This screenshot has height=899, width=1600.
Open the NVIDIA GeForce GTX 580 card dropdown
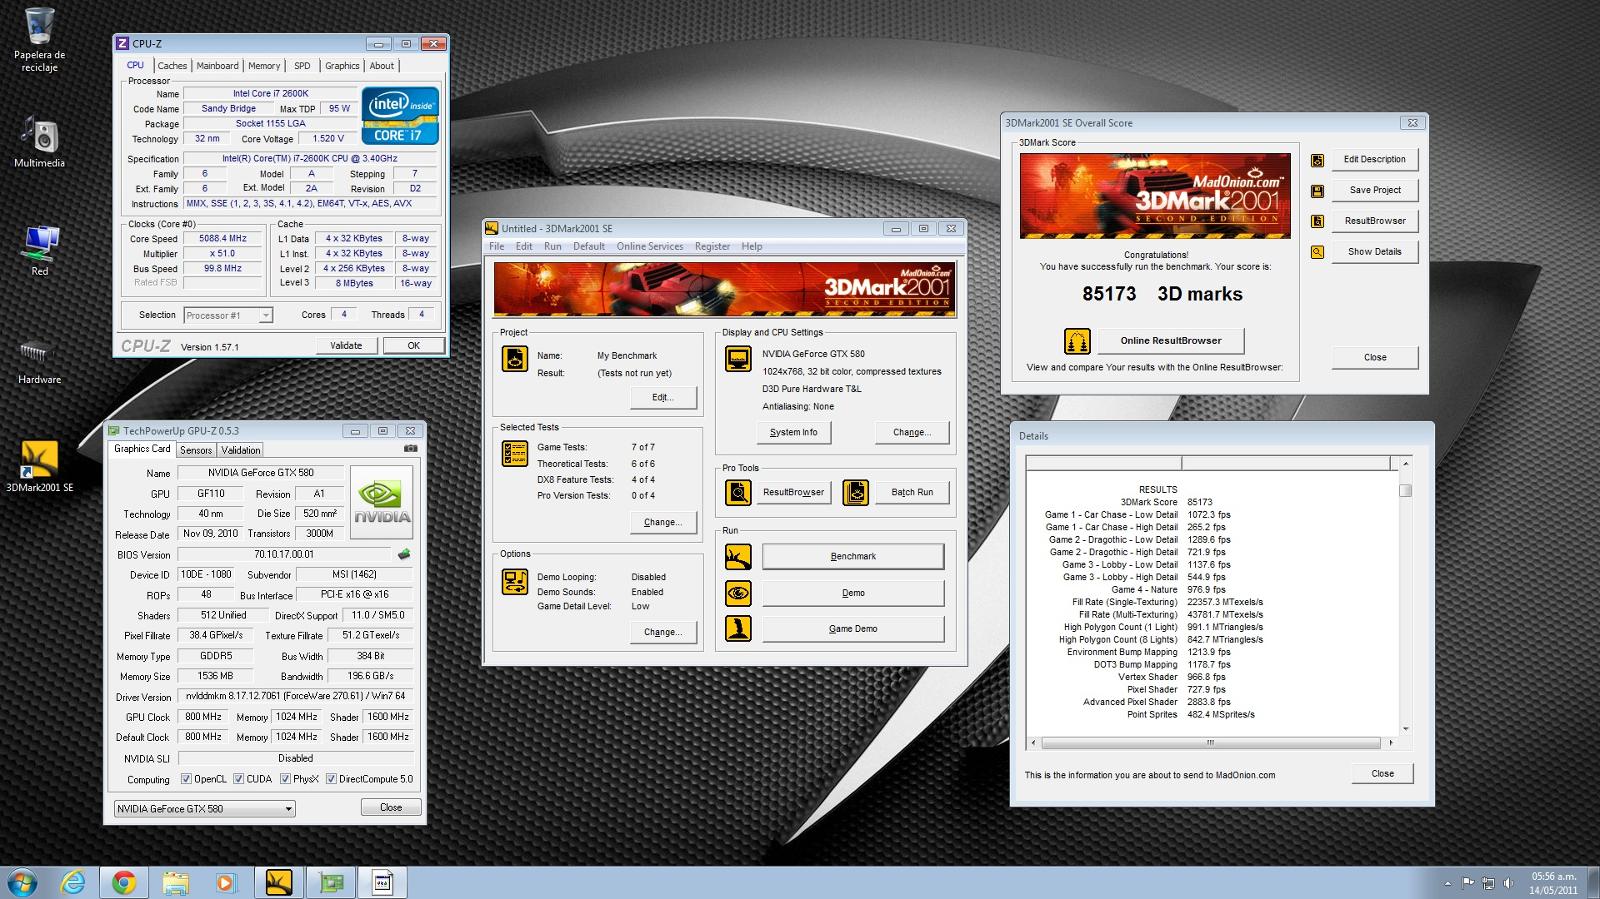[204, 808]
